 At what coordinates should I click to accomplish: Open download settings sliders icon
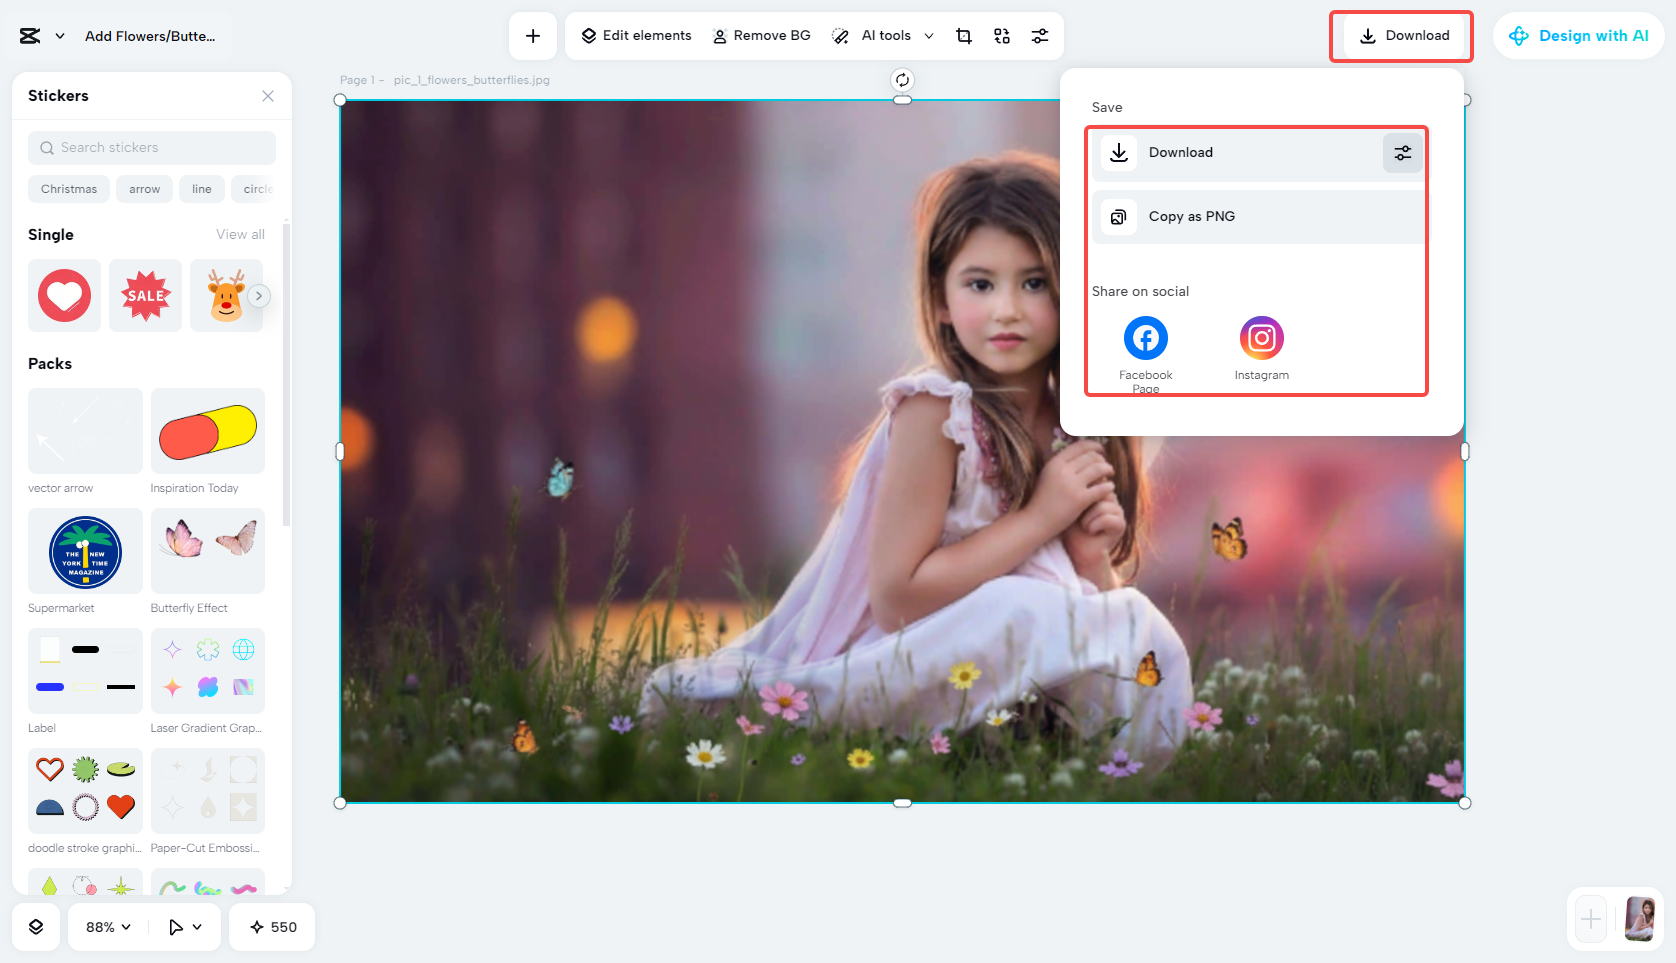pyautogui.click(x=1403, y=153)
